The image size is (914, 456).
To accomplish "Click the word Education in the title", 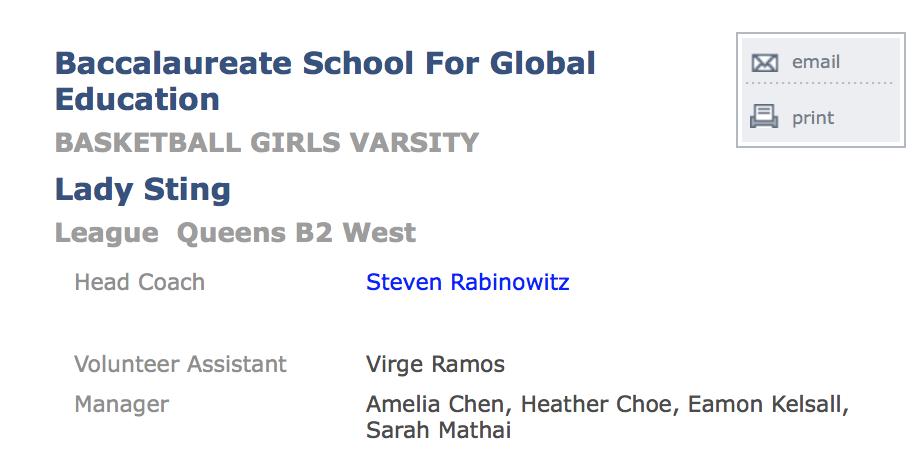I will 138,99.
